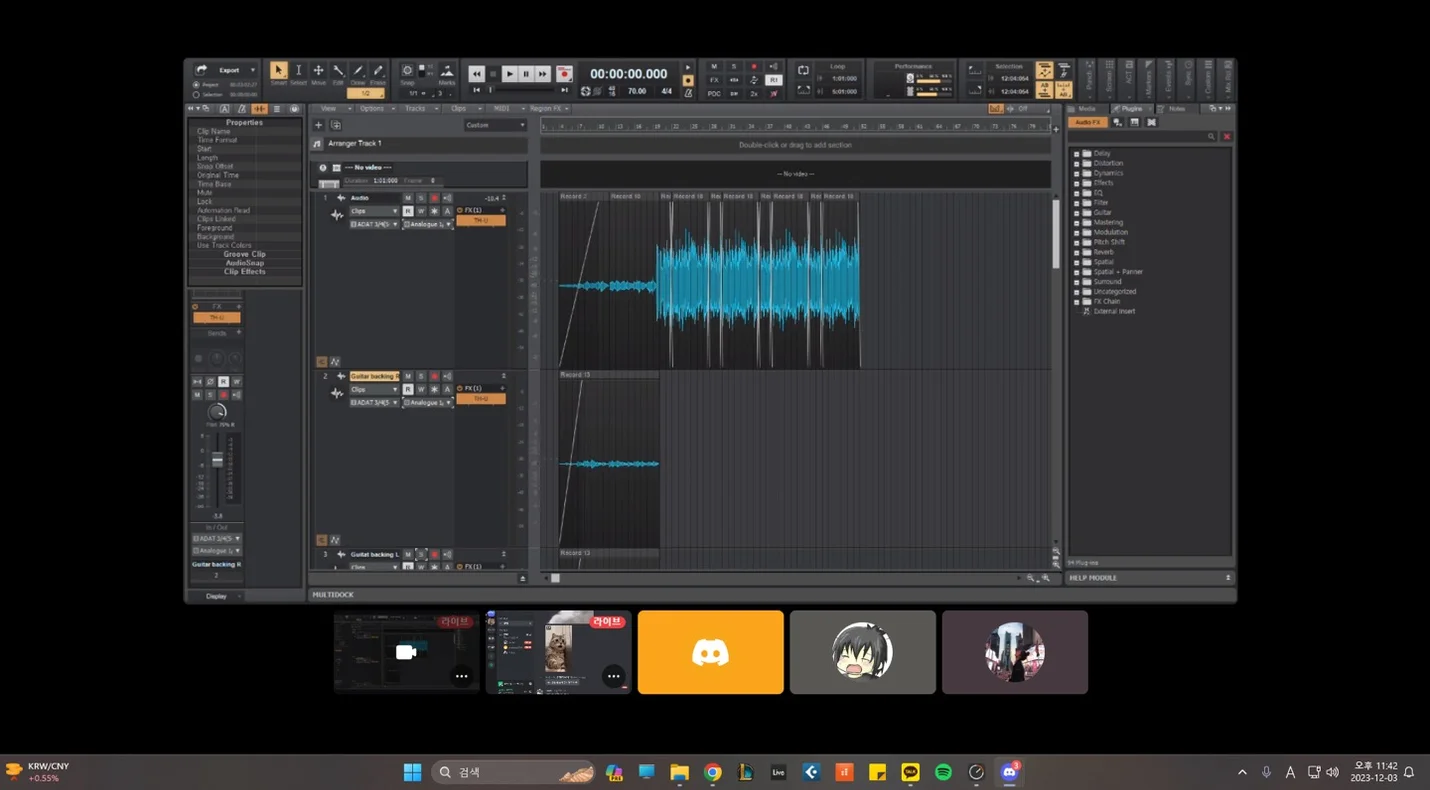The image size is (1430, 790).
Task: Open the Export dropdown arrow
Action: pos(253,70)
